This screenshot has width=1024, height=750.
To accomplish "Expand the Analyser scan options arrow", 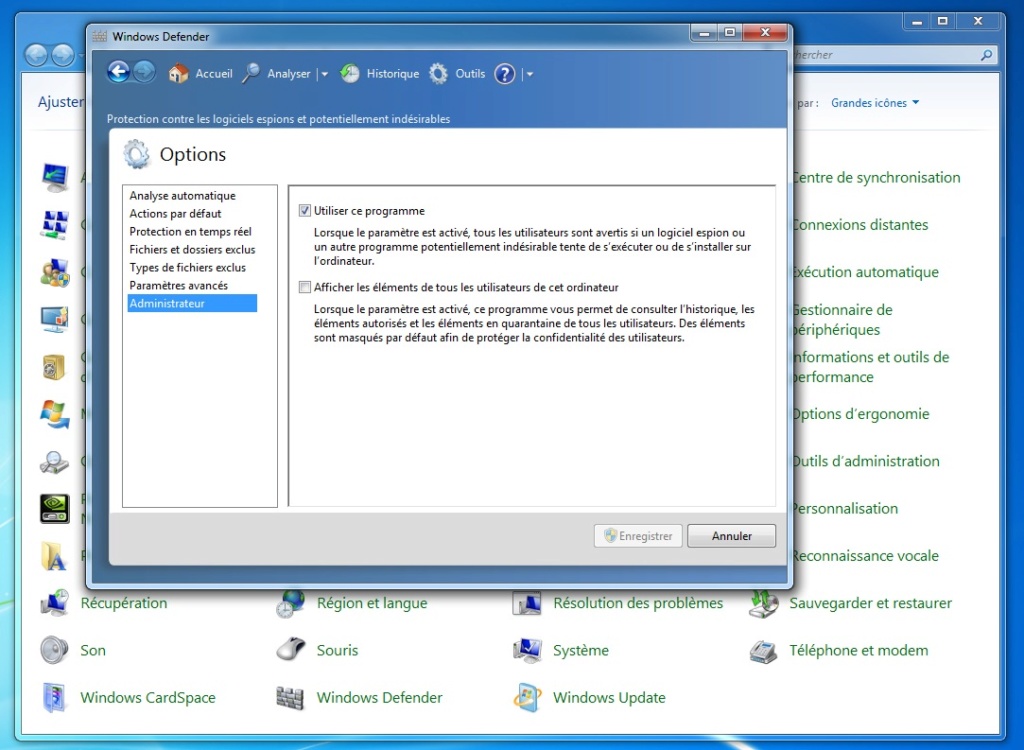I will 325,74.
